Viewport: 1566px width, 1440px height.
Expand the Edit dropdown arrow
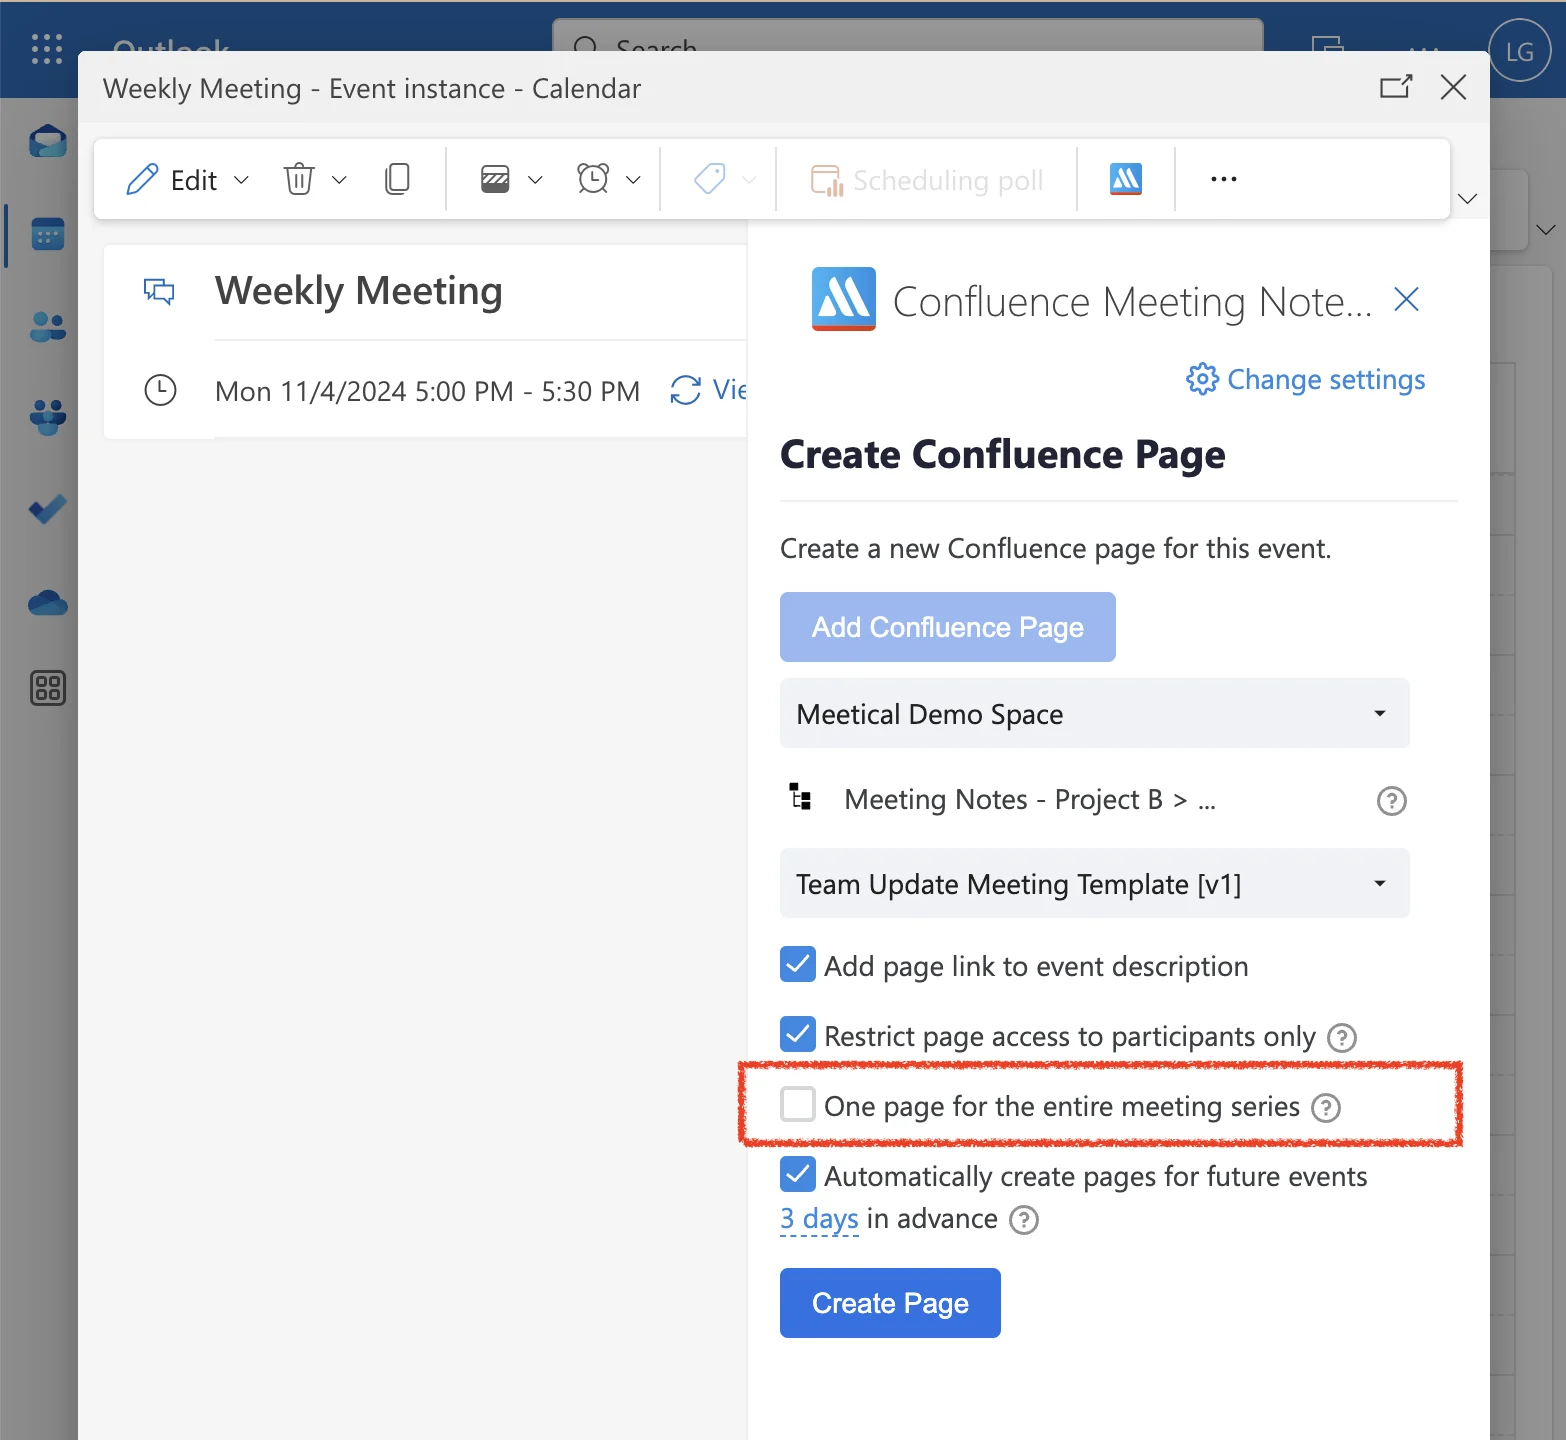241,180
